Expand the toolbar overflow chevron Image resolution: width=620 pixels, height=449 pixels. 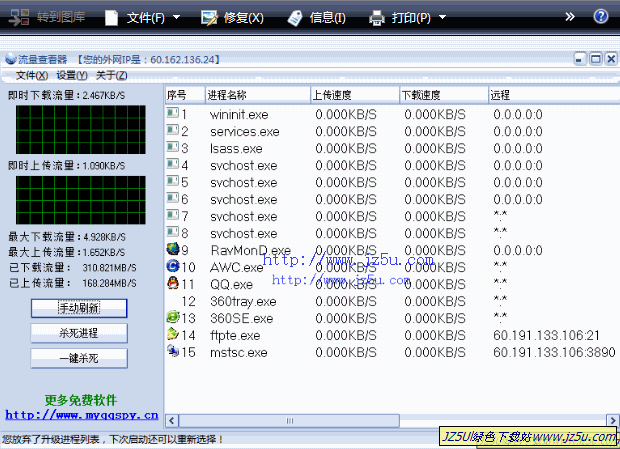coord(570,17)
